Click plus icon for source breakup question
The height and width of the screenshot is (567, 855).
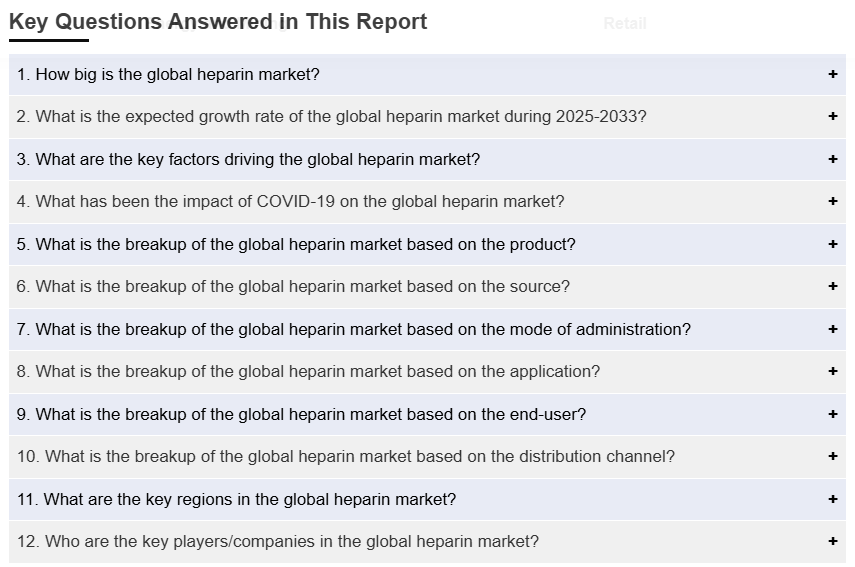click(x=832, y=286)
